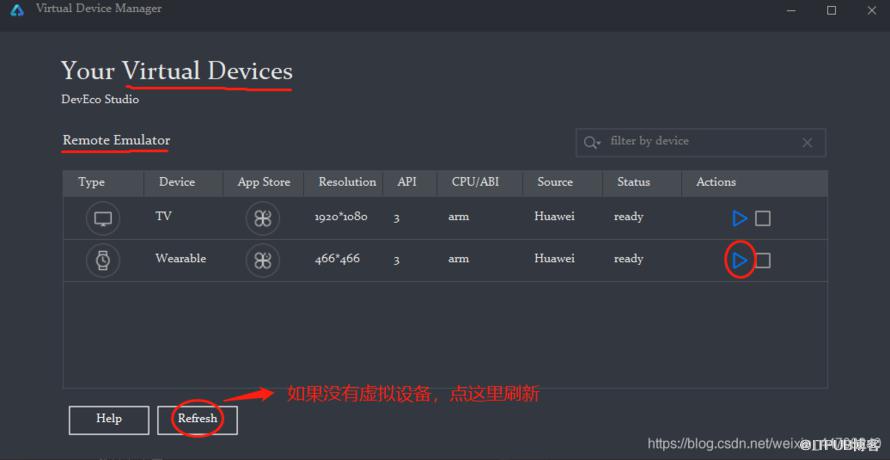Click the DevEco Studio logo icon
This screenshot has width=890, height=460.
point(17,10)
